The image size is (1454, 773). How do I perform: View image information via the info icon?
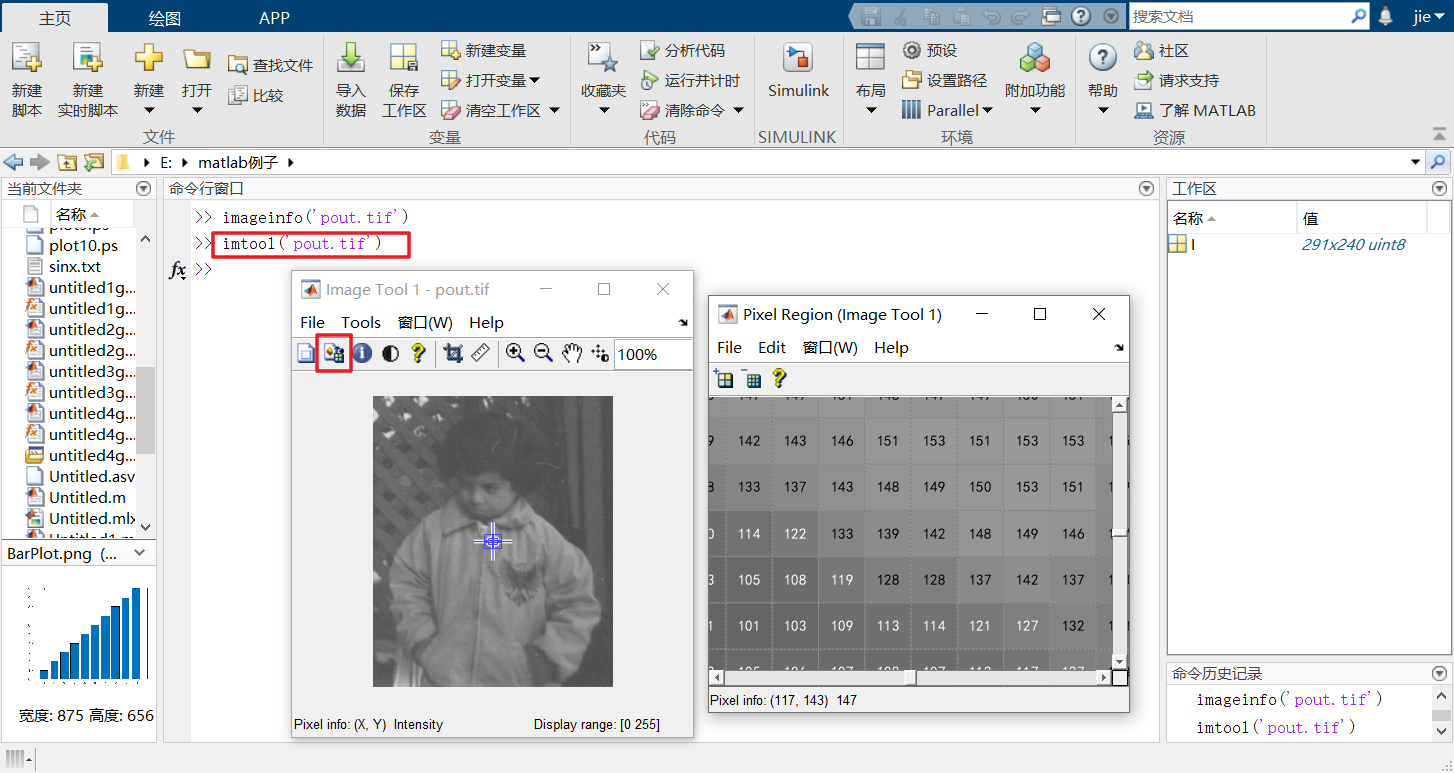[x=360, y=354]
